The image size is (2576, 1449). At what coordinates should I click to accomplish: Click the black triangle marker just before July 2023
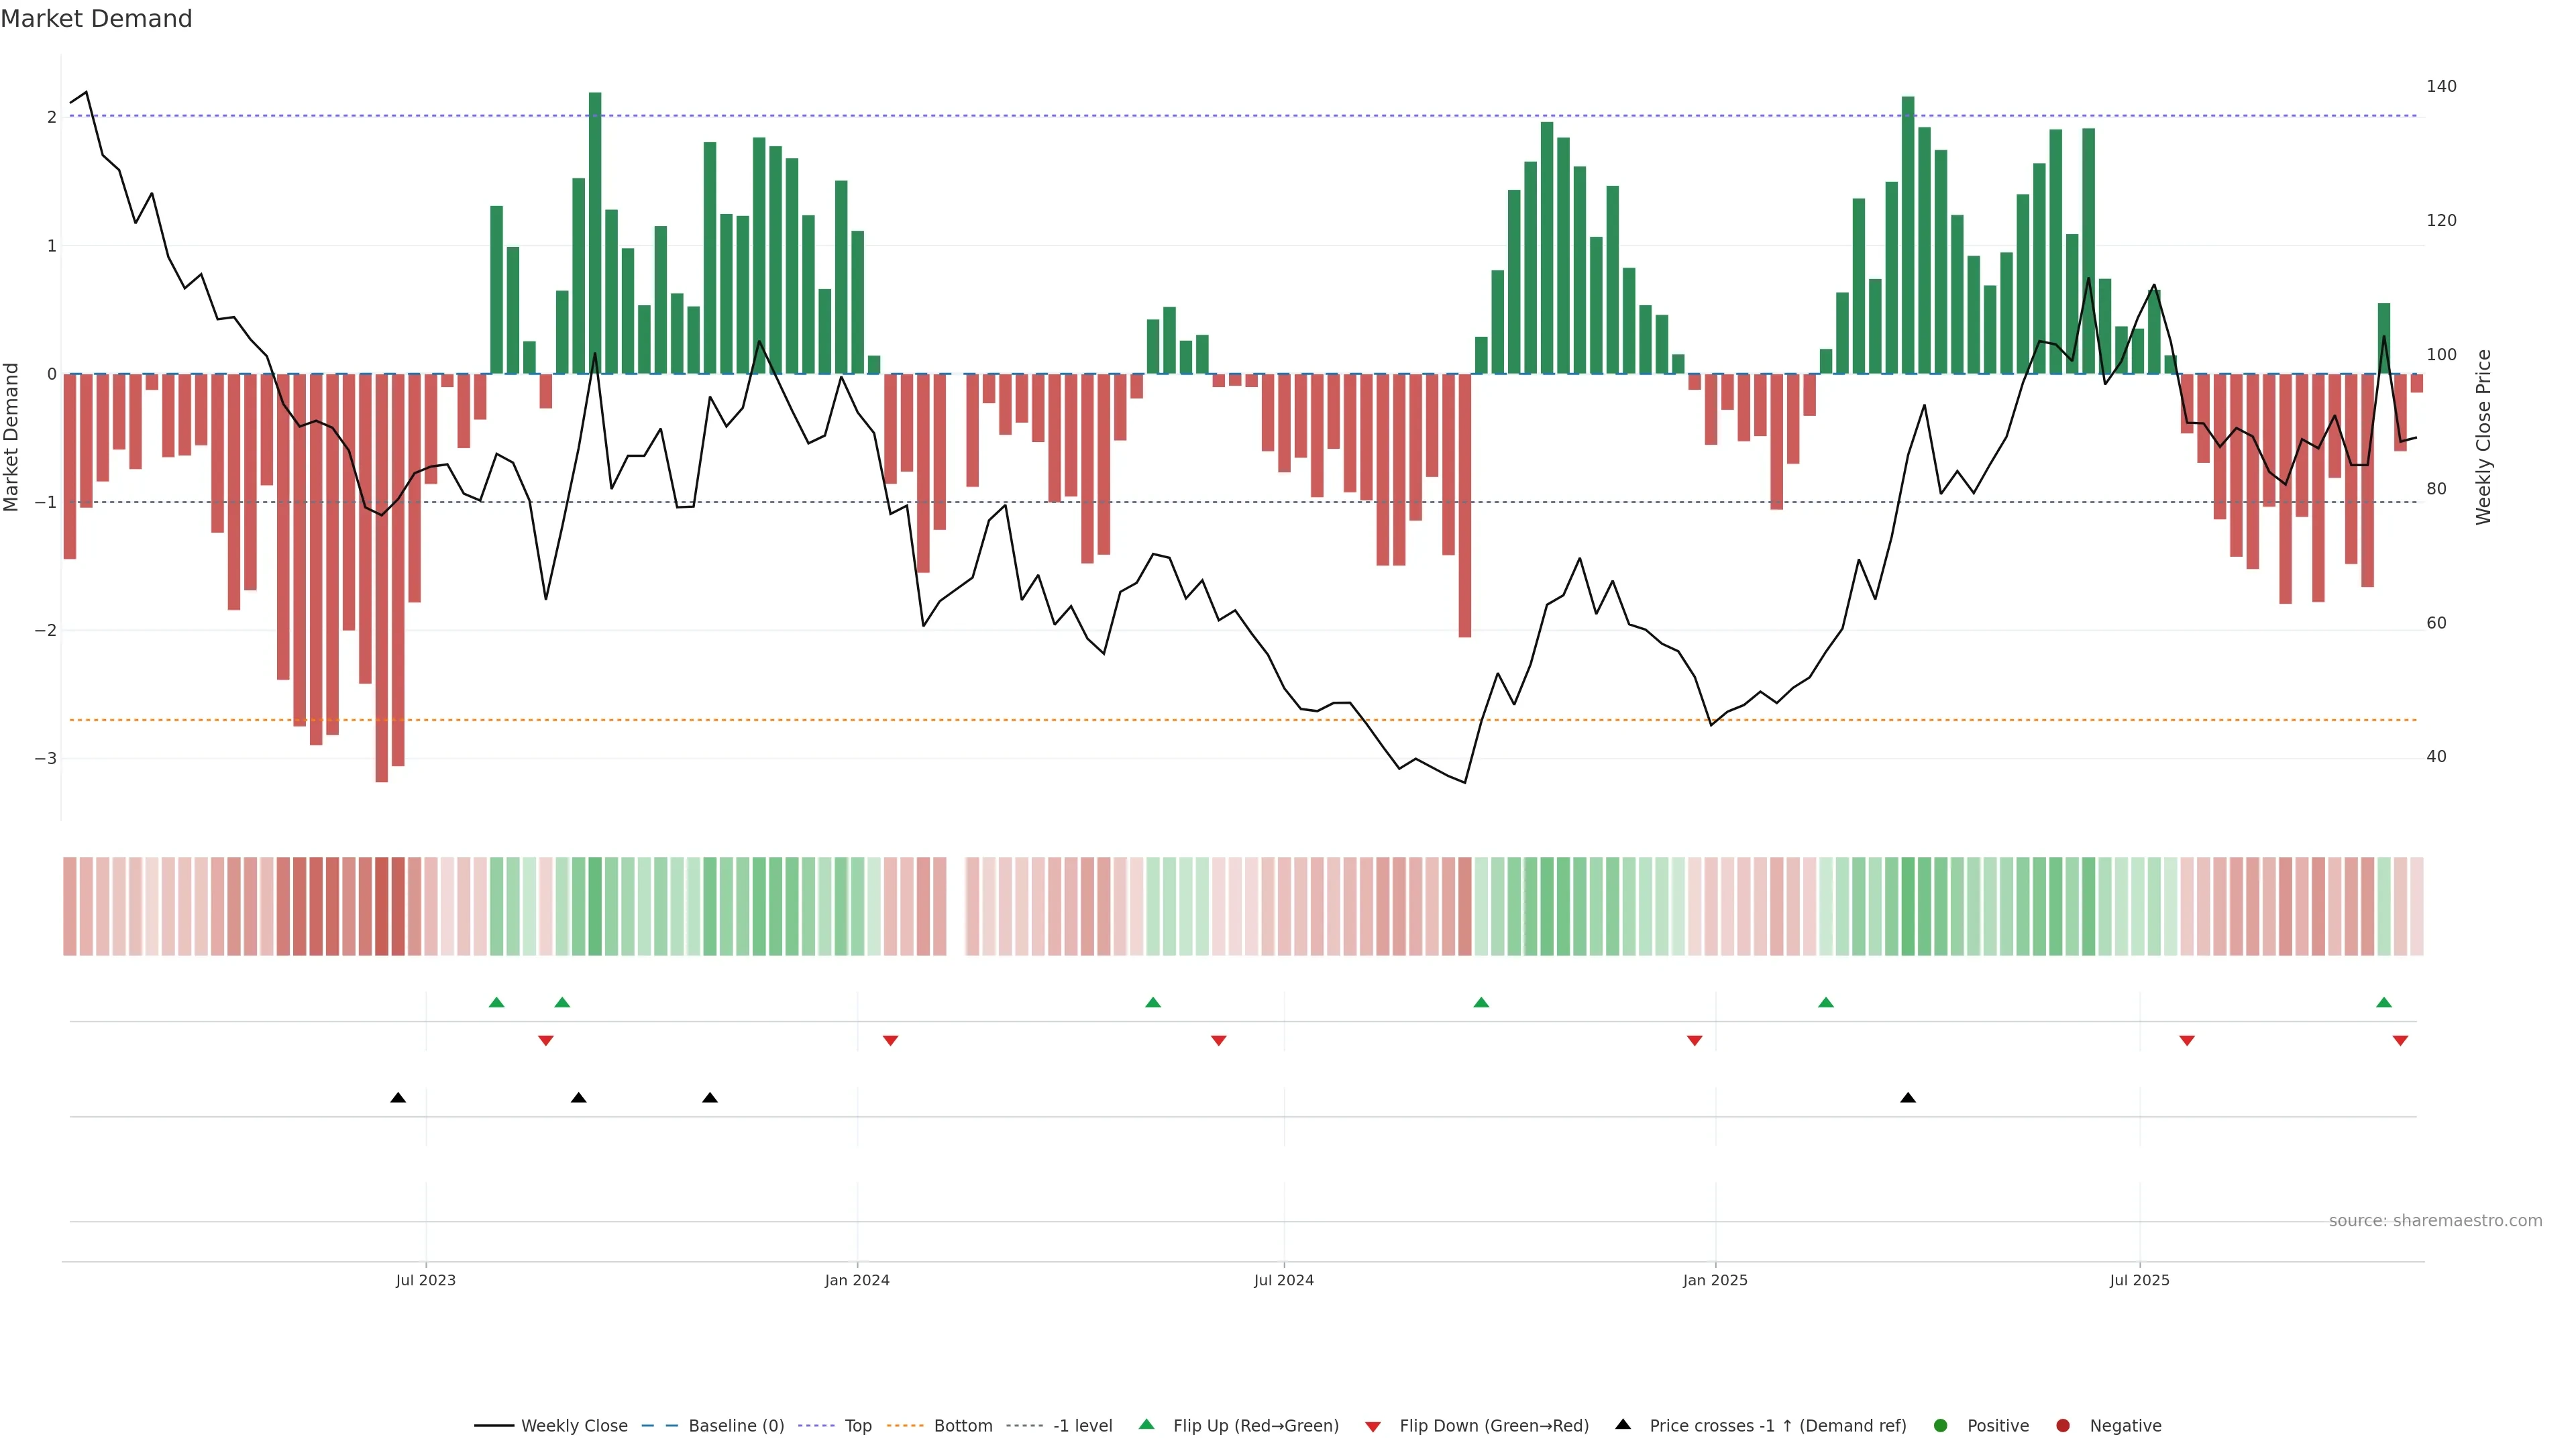pos(398,1098)
